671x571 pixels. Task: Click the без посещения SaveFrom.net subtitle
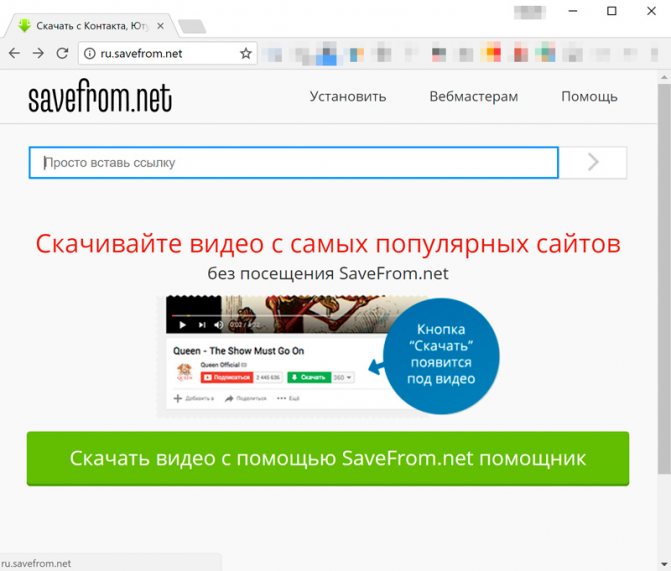(x=328, y=274)
